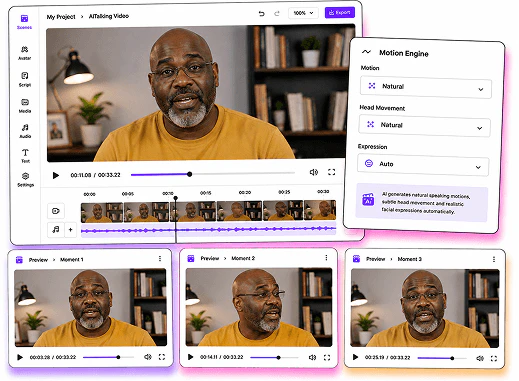The width and height of the screenshot is (519, 381).
Task: Click the Moment 3 card scene icon
Action: point(356,259)
